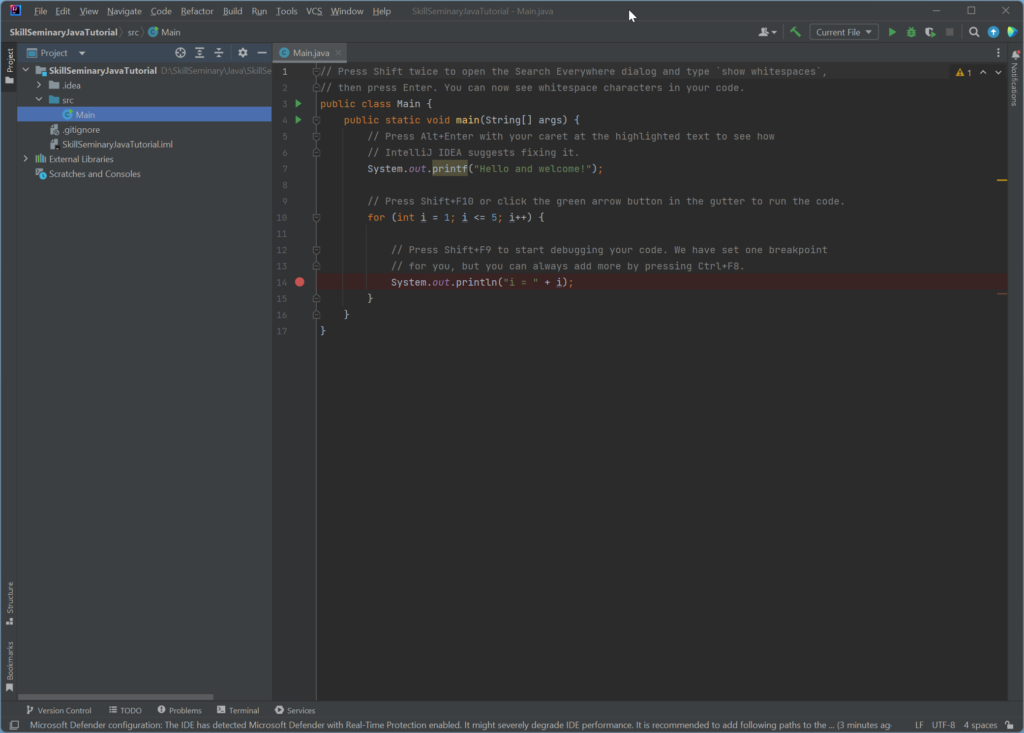Open the 4 spaces indent settings
Viewport: 1024px width, 733px height.
click(980, 725)
